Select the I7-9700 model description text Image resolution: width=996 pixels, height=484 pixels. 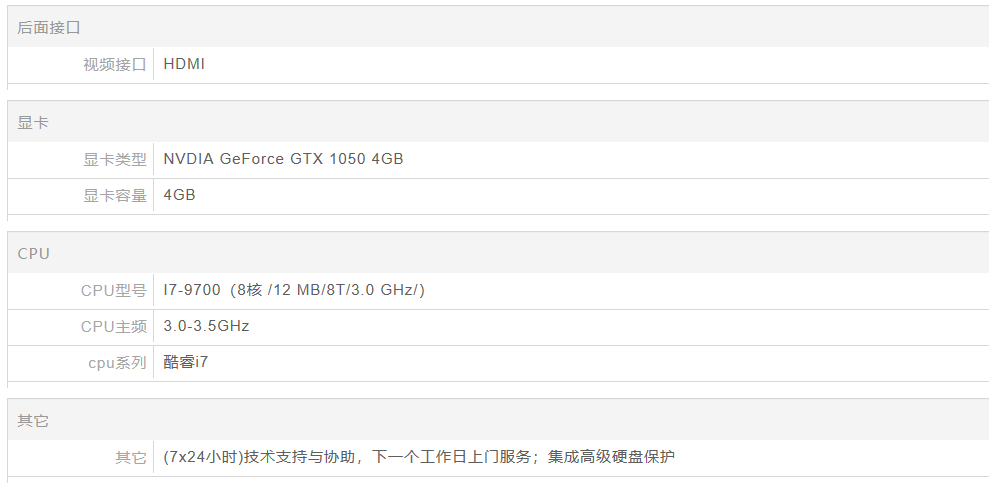pos(294,290)
